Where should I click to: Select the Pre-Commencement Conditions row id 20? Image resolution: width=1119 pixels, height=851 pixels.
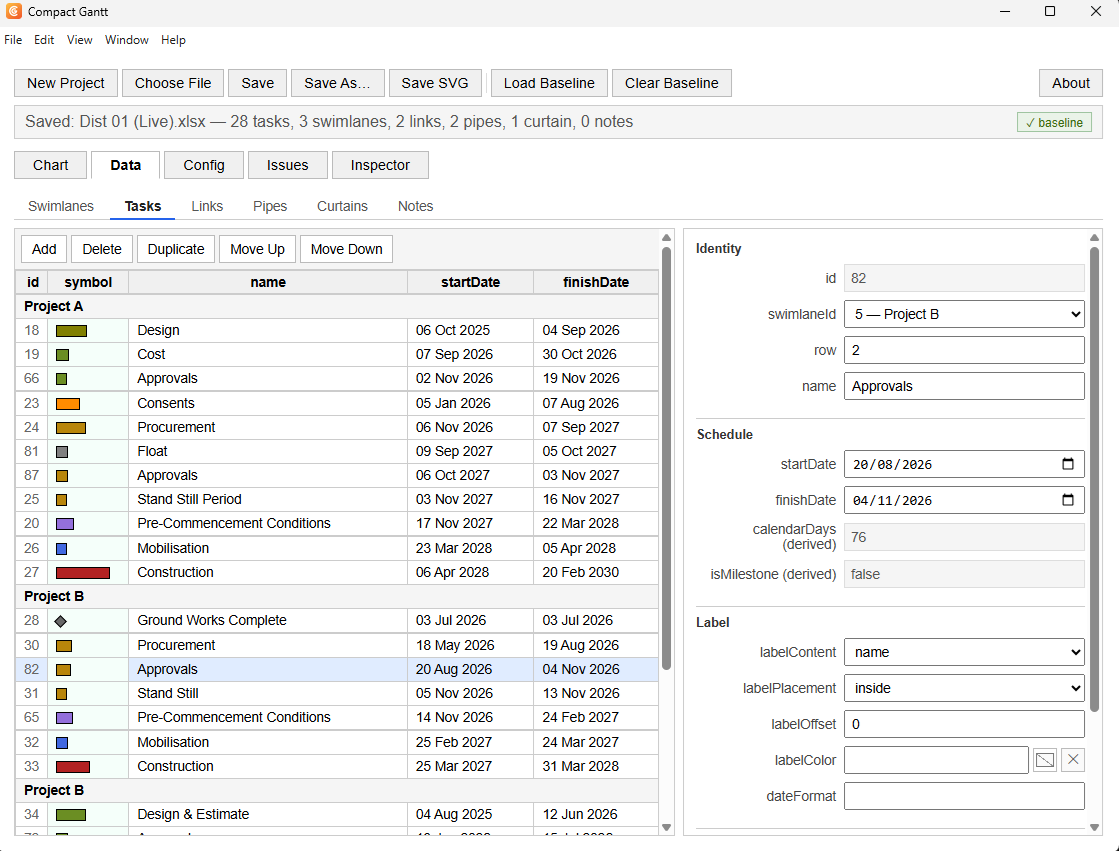pyautogui.click(x=337, y=523)
